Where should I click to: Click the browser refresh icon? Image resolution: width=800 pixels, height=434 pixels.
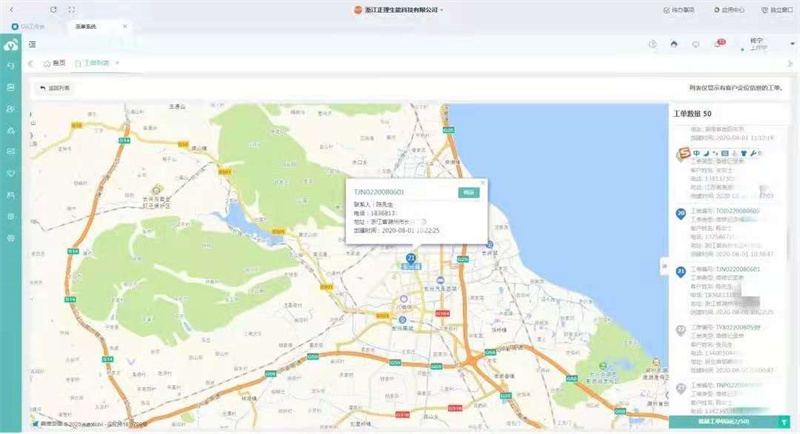coord(53,9)
